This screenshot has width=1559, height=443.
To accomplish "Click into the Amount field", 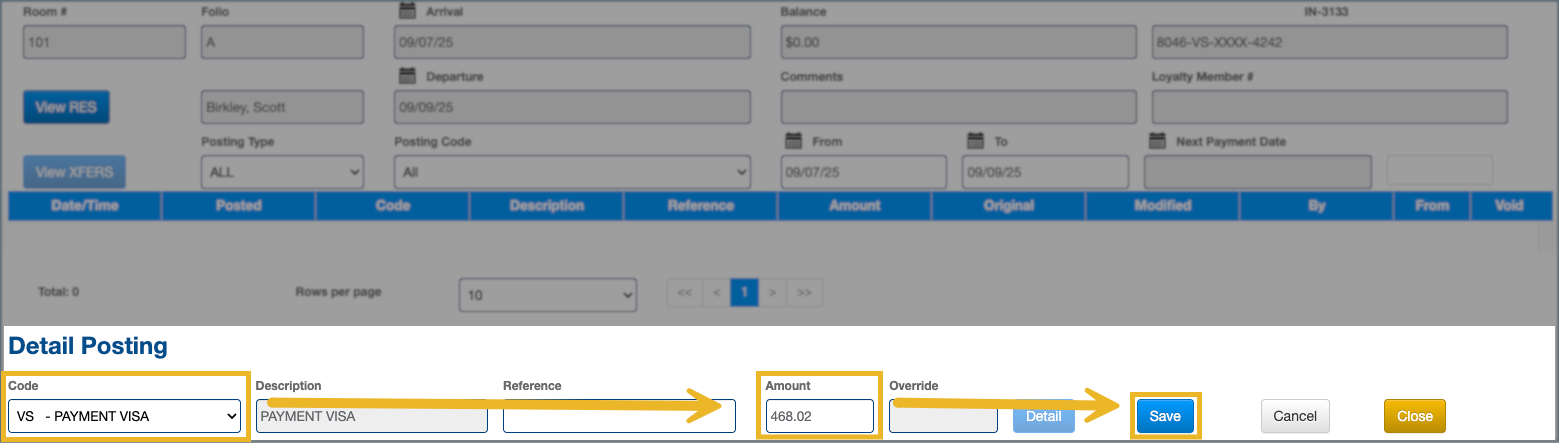I will (819, 416).
